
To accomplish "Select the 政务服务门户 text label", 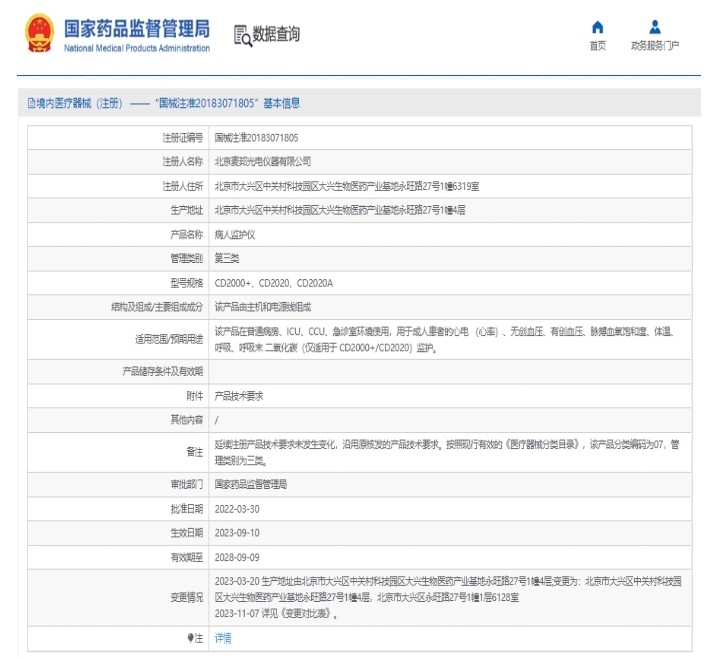I will click(x=655, y=46).
